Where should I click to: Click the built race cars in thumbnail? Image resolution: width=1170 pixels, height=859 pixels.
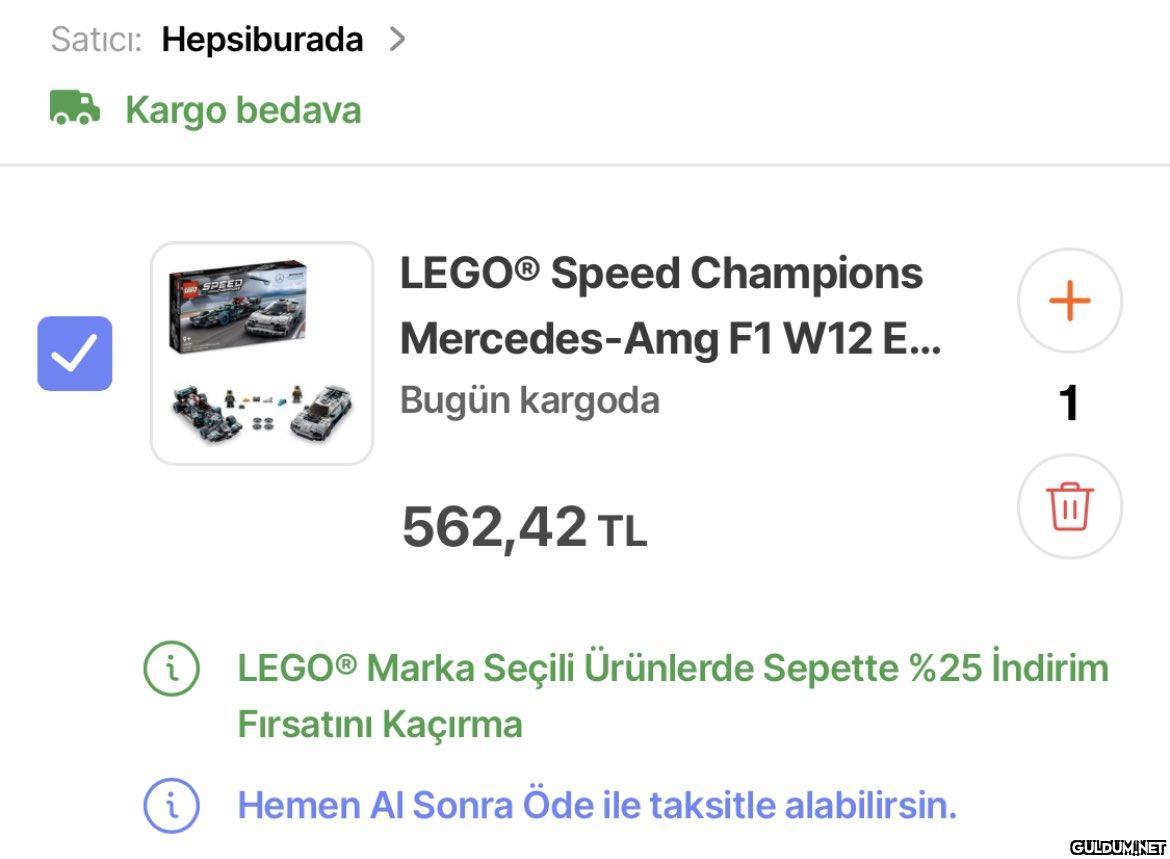pyautogui.click(x=262, y=412)
